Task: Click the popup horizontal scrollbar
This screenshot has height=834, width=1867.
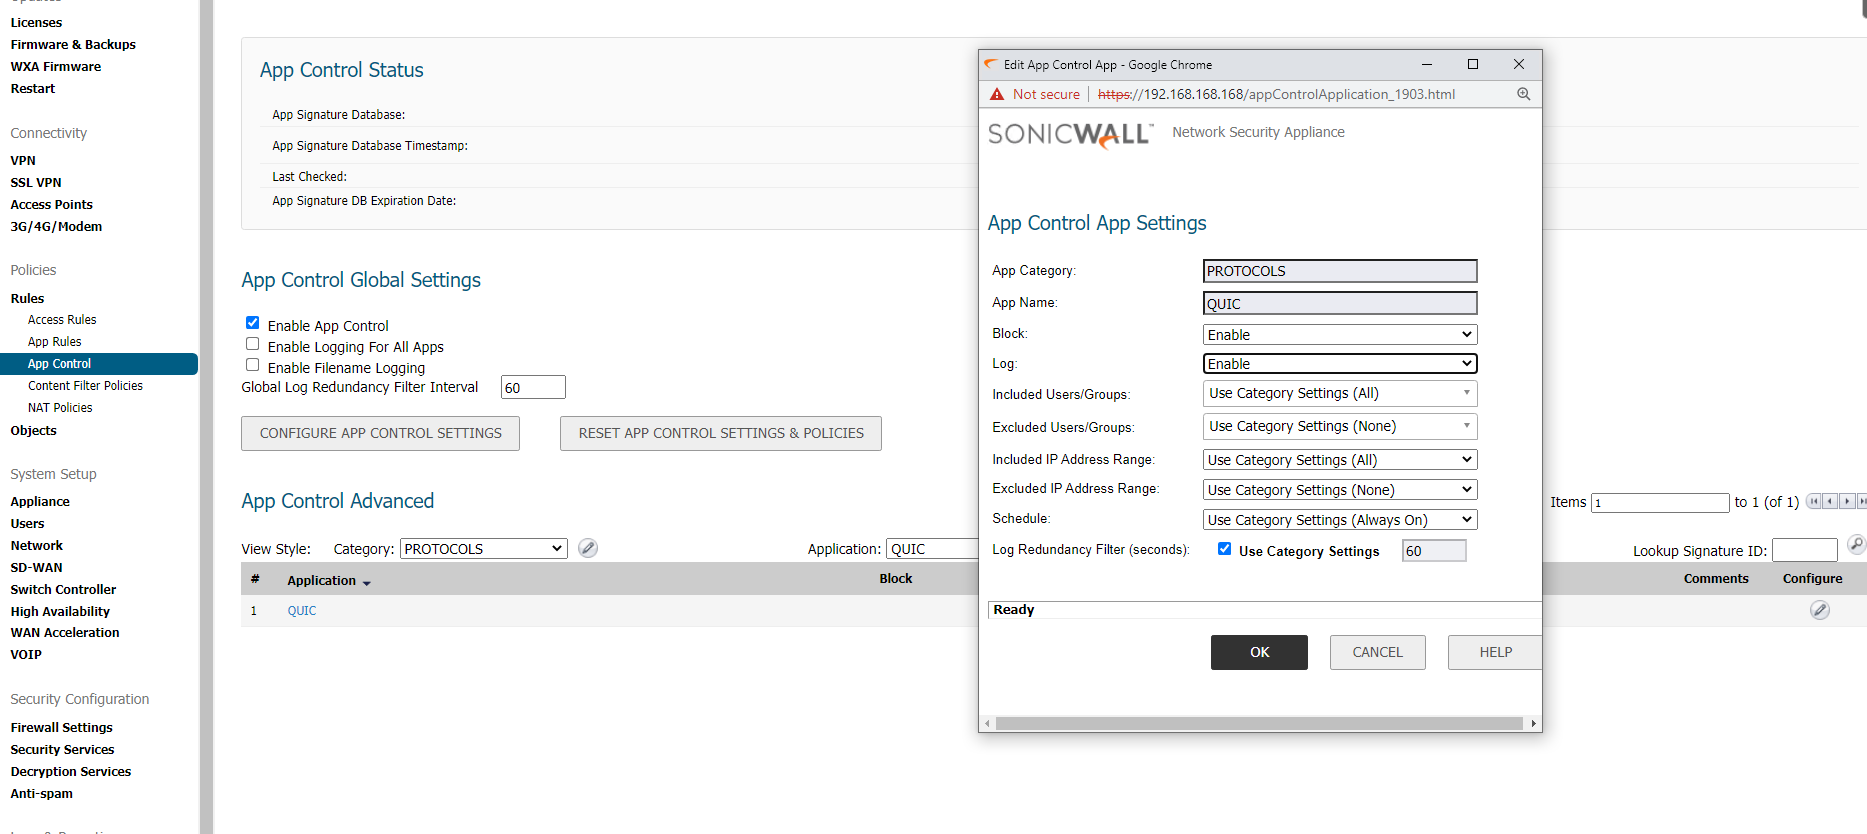Action: [1258, 723]
